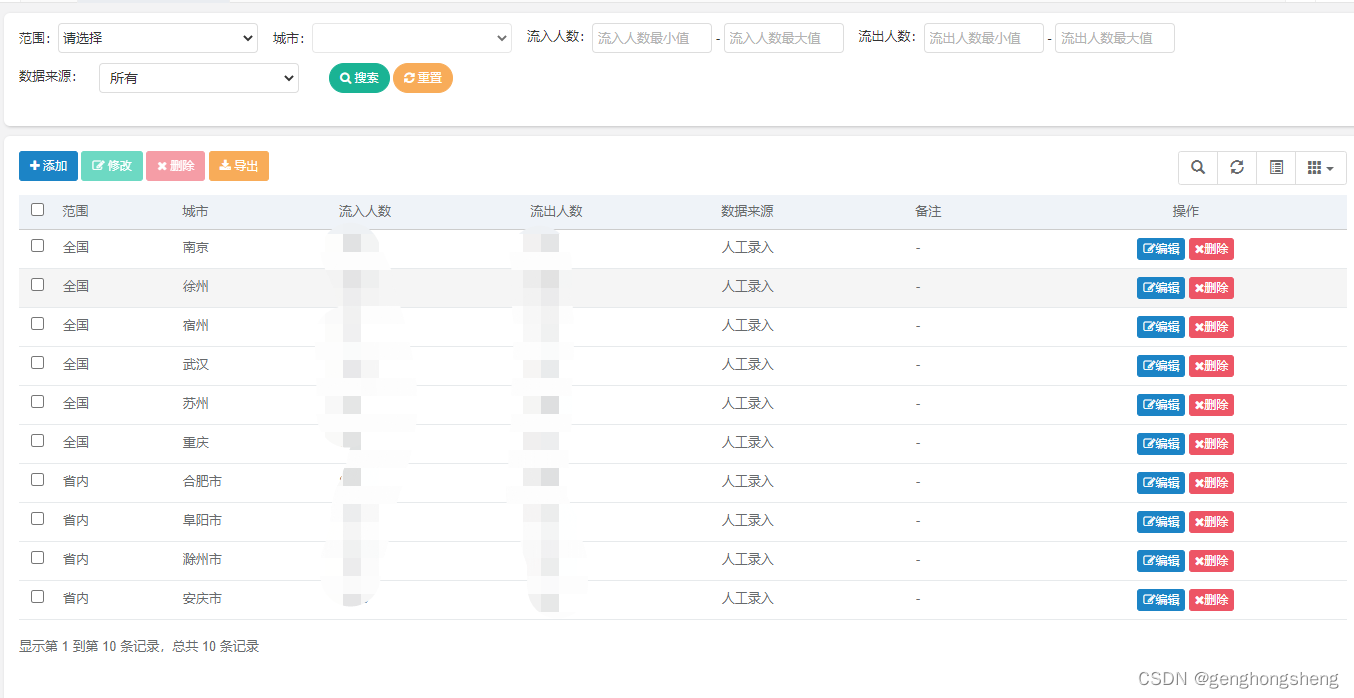Open the 范围 请选择 dropdown
This screenshot has width=1354, height=698.
pyautogui.click(x=157, y=37)
